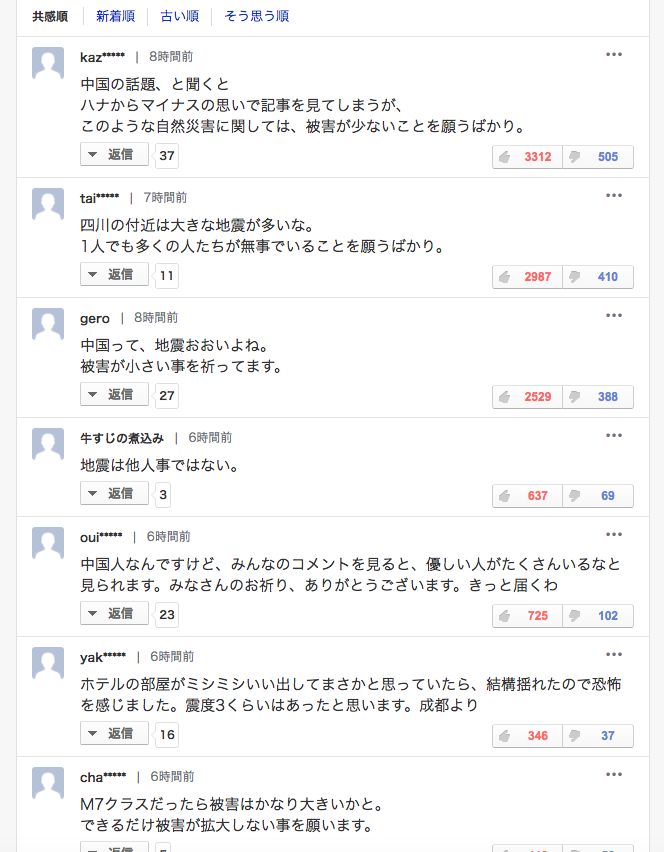Click the three-dots menu on cha's comment
Image resolution: width=664 pixels, height=852 pixels.
pyautogui.click(x=614, y=774)
